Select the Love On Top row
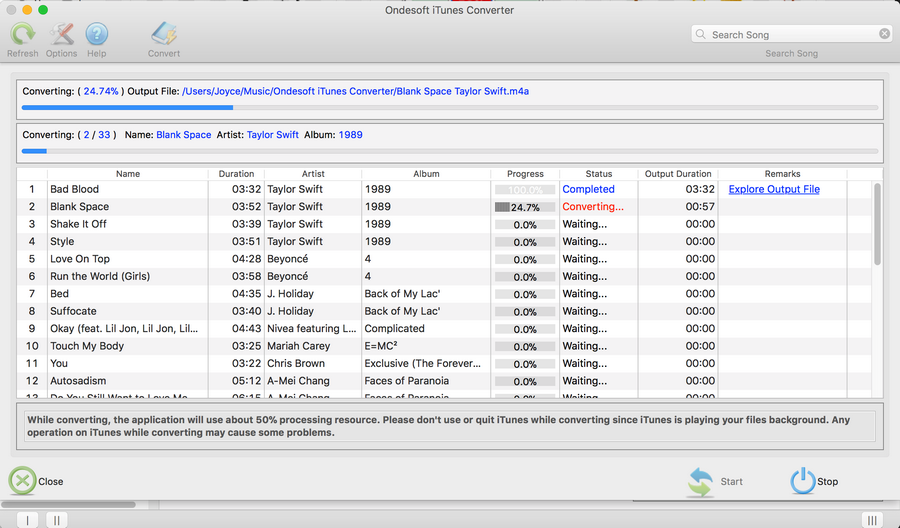The height and width of the screenshot is (528, 900). point(444,259)
